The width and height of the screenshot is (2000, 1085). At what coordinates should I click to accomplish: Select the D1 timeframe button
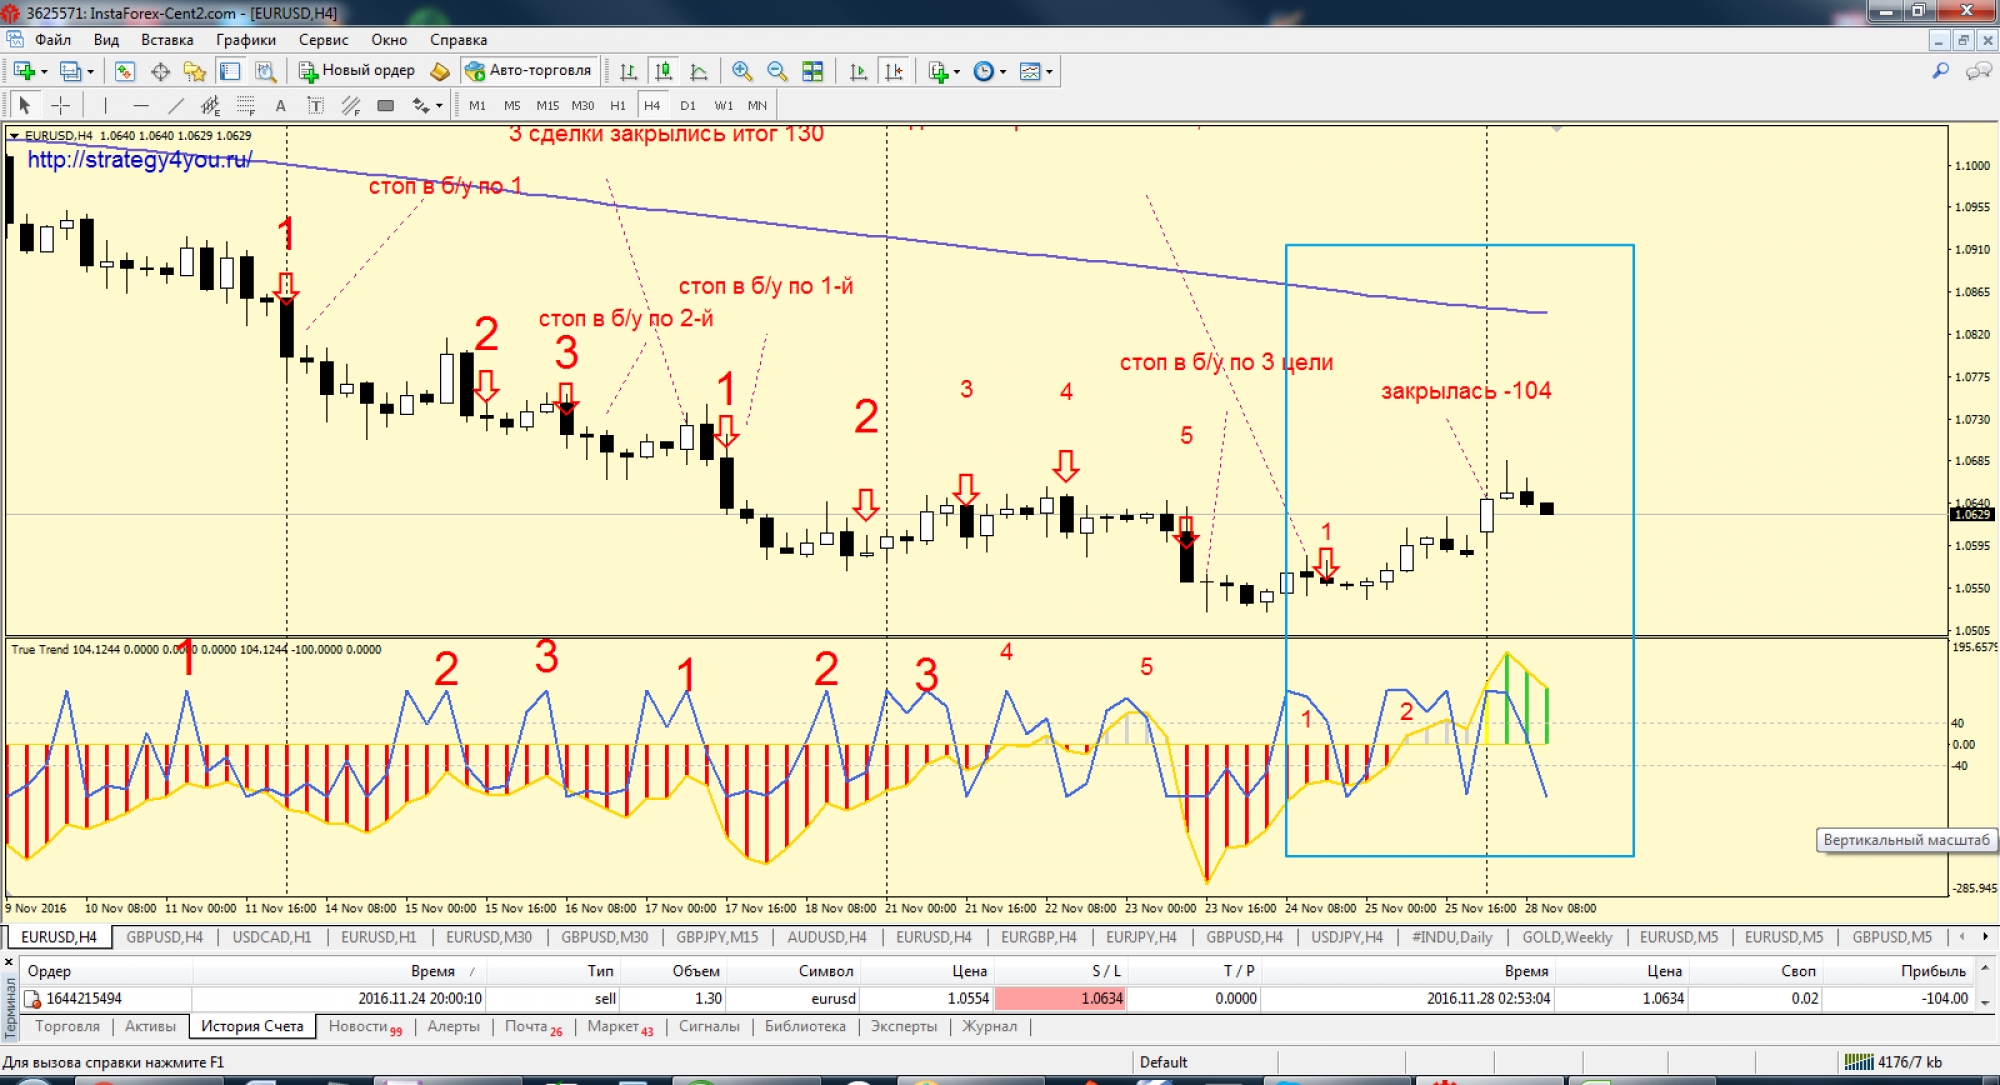point(687,105)
